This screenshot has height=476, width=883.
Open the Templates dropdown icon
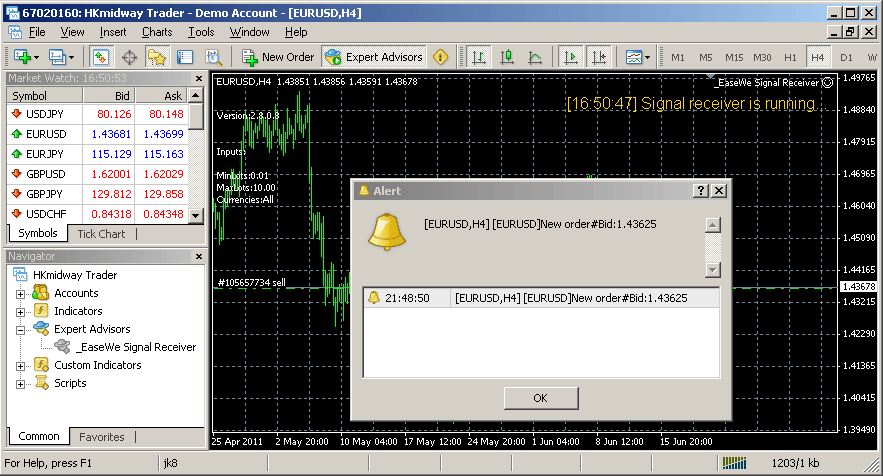click(637, 57)
